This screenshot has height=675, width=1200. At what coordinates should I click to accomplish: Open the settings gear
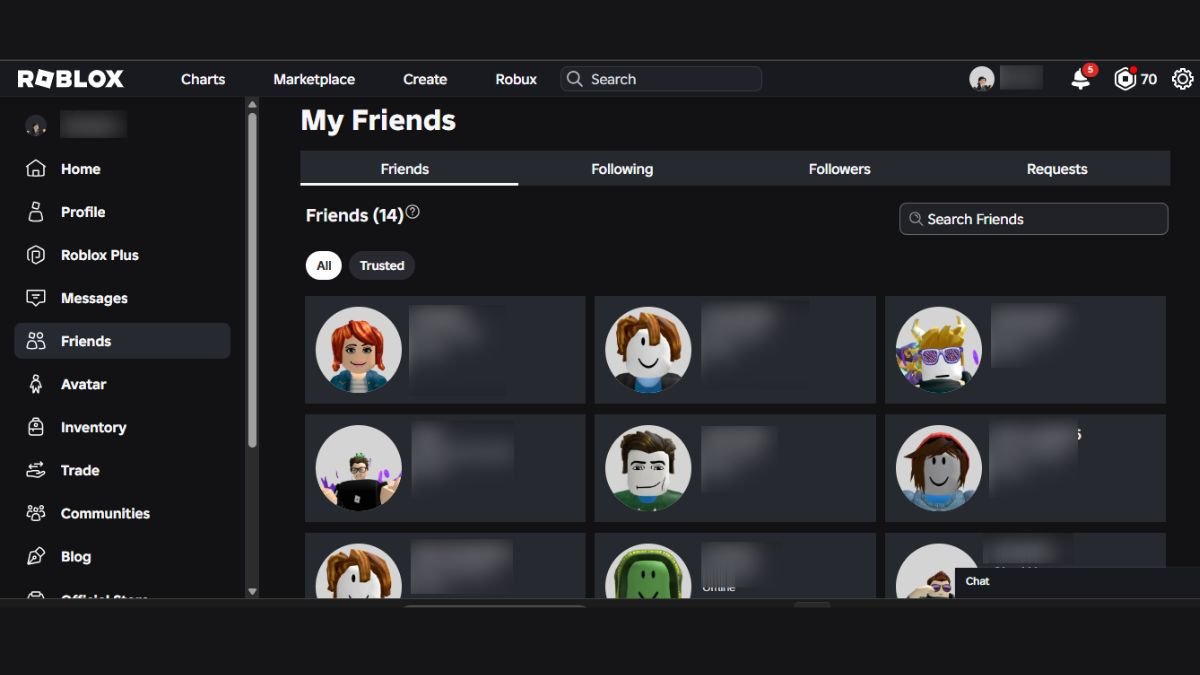(x=1183, y=79)
